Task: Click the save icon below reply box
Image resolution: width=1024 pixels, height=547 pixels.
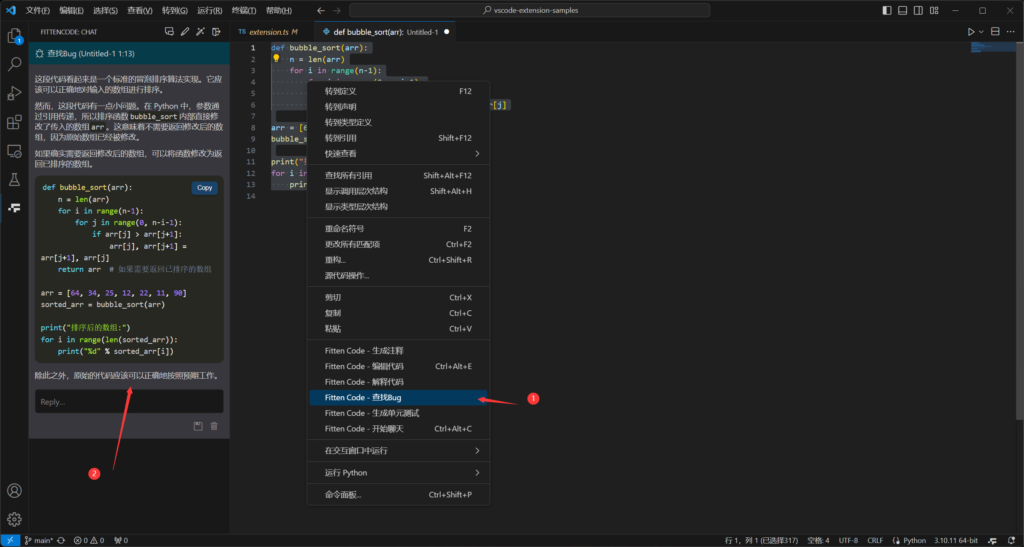Action: point(199,426)
